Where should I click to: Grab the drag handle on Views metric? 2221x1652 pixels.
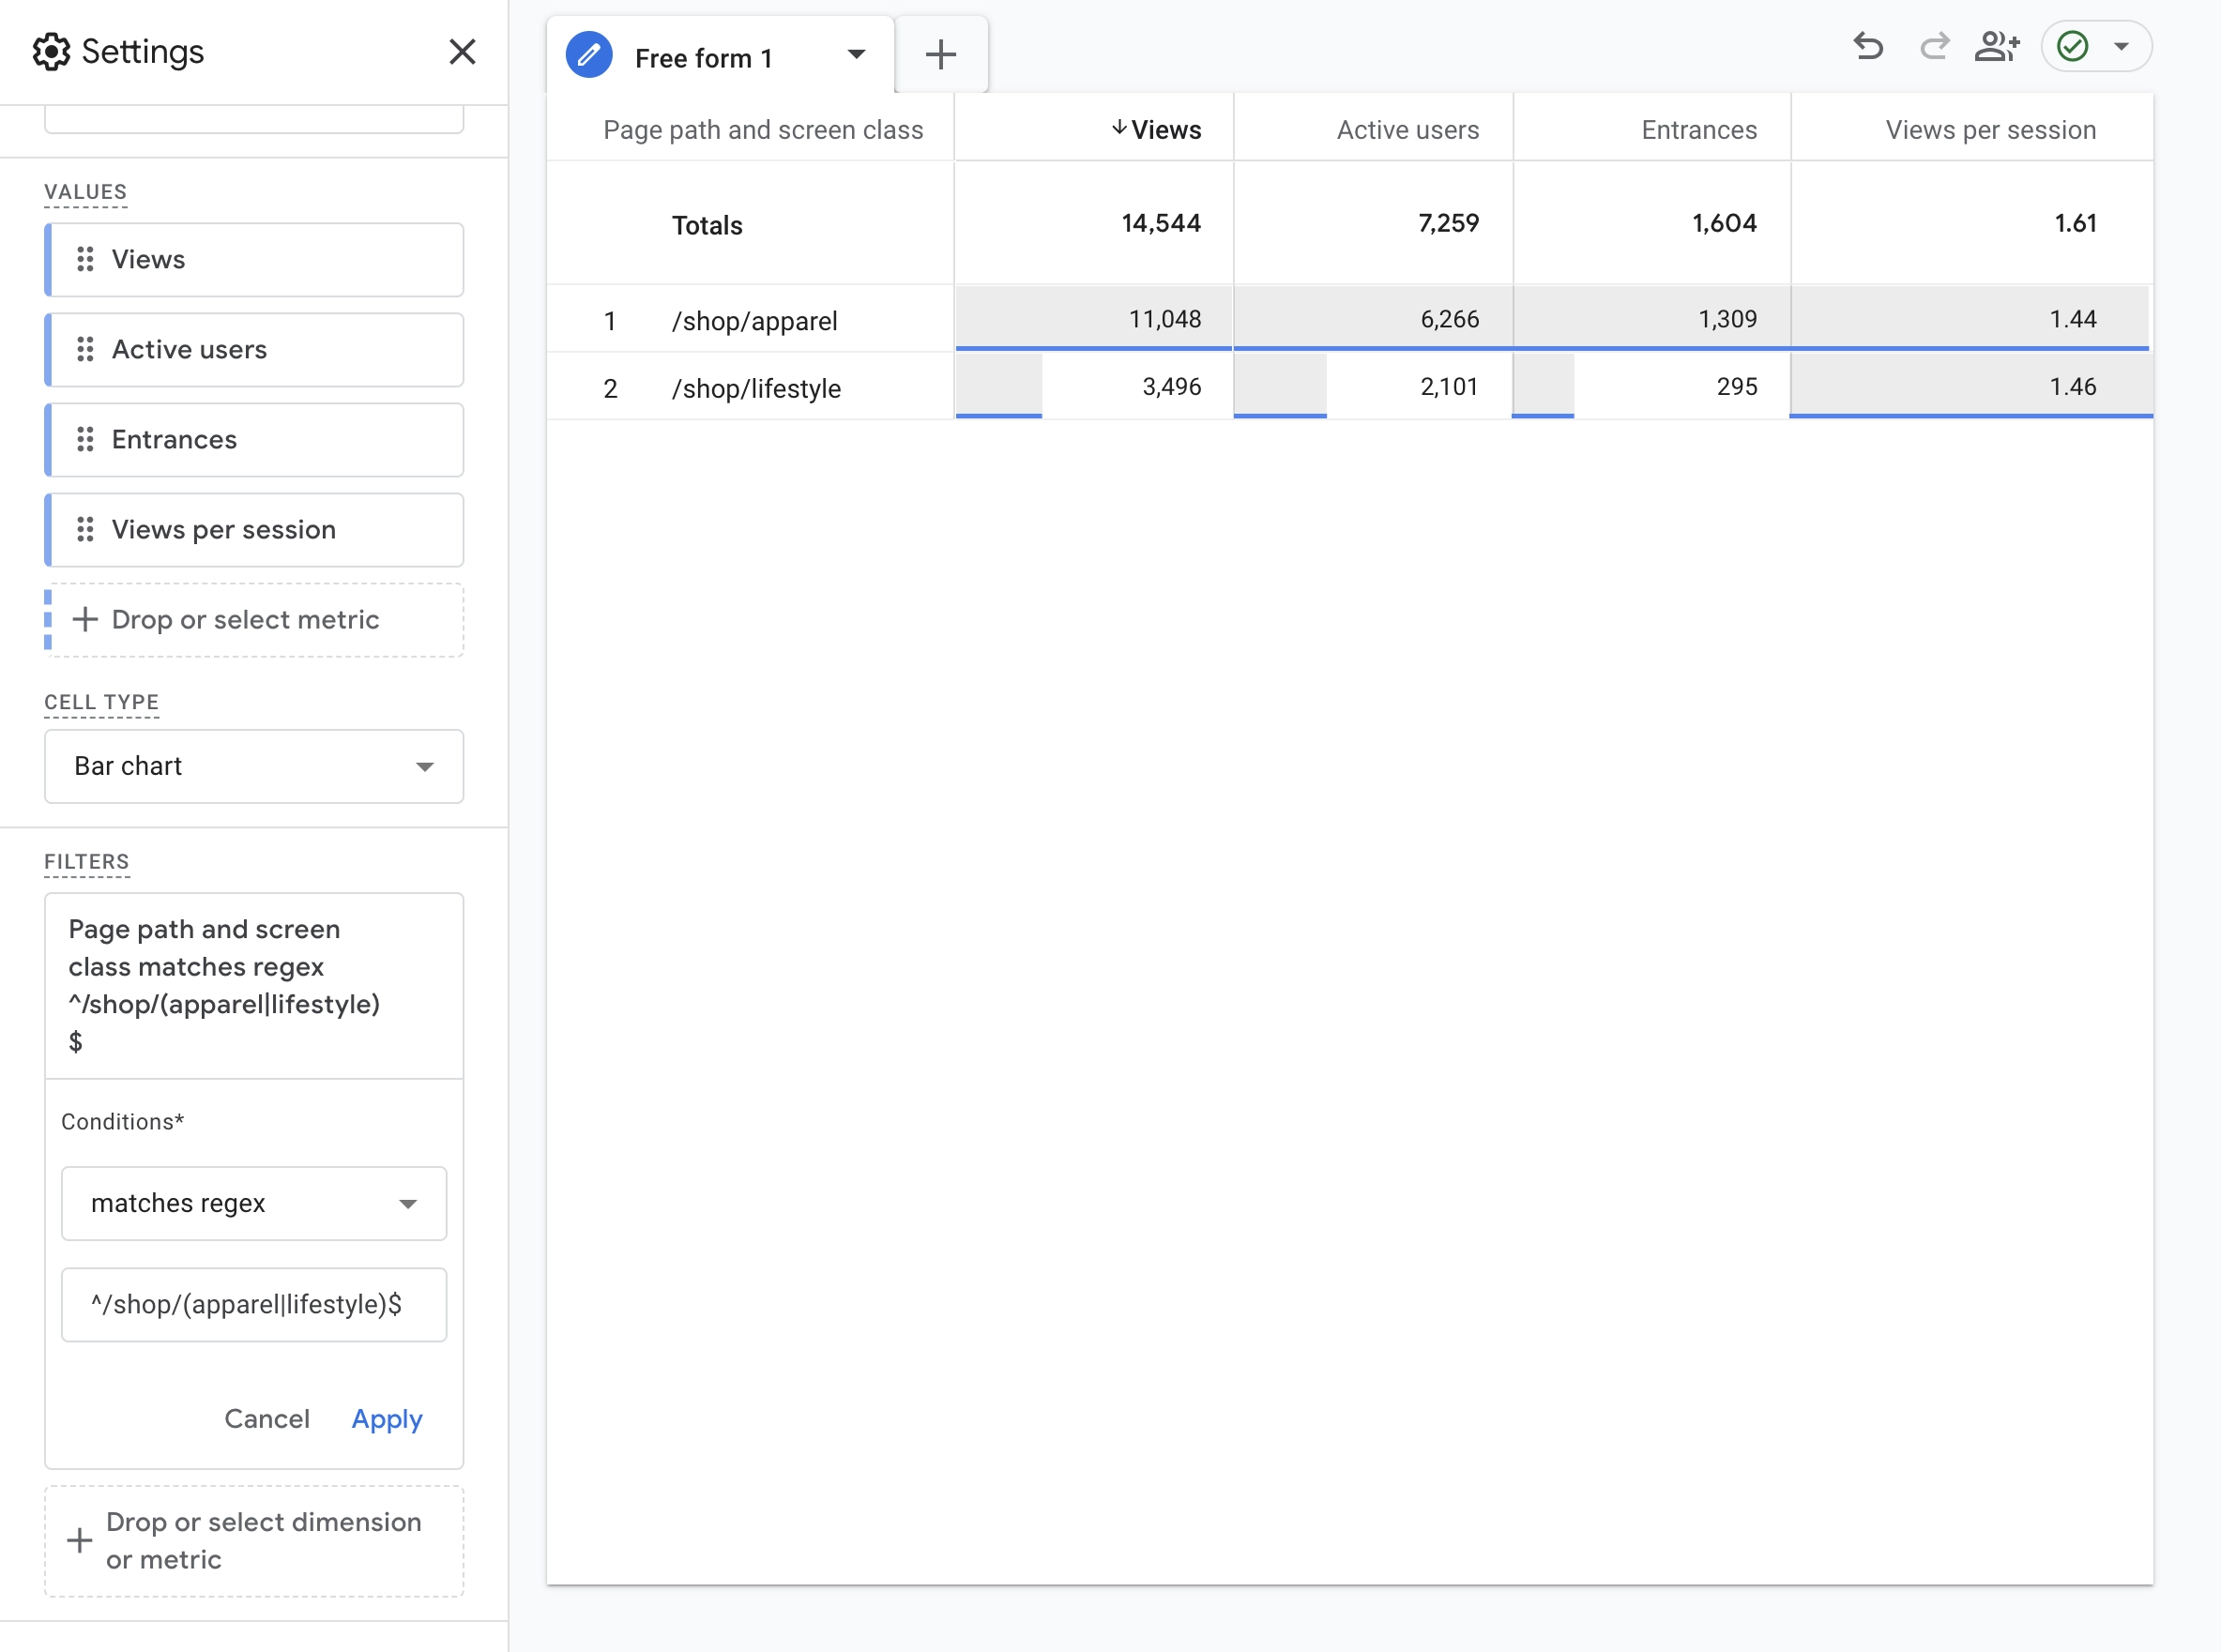[85, 260]
